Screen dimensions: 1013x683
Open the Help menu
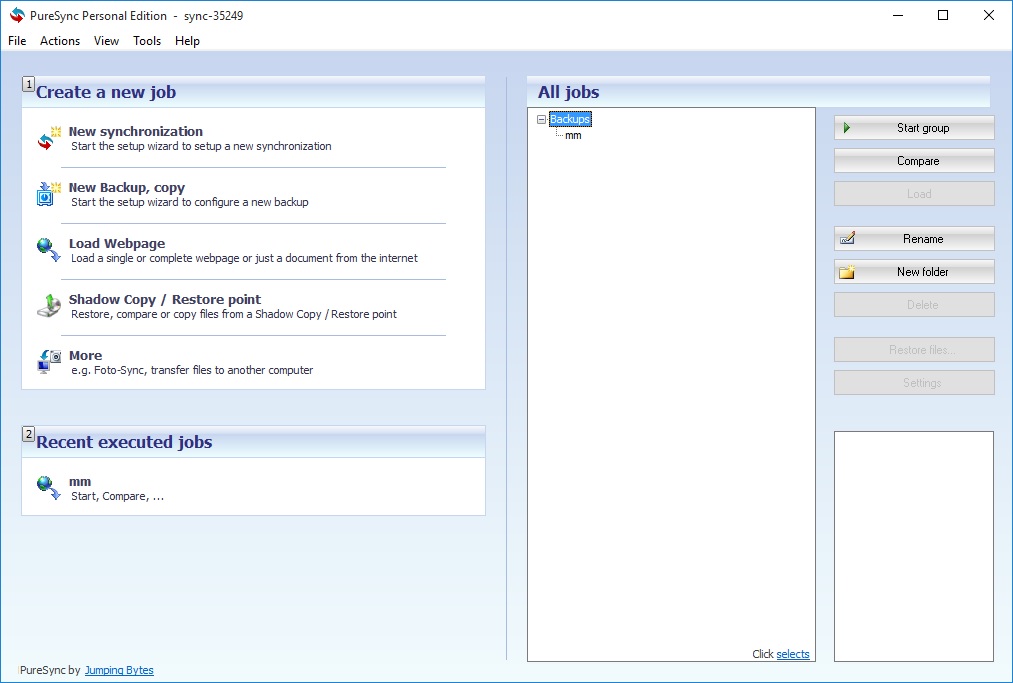pos(187,41)
